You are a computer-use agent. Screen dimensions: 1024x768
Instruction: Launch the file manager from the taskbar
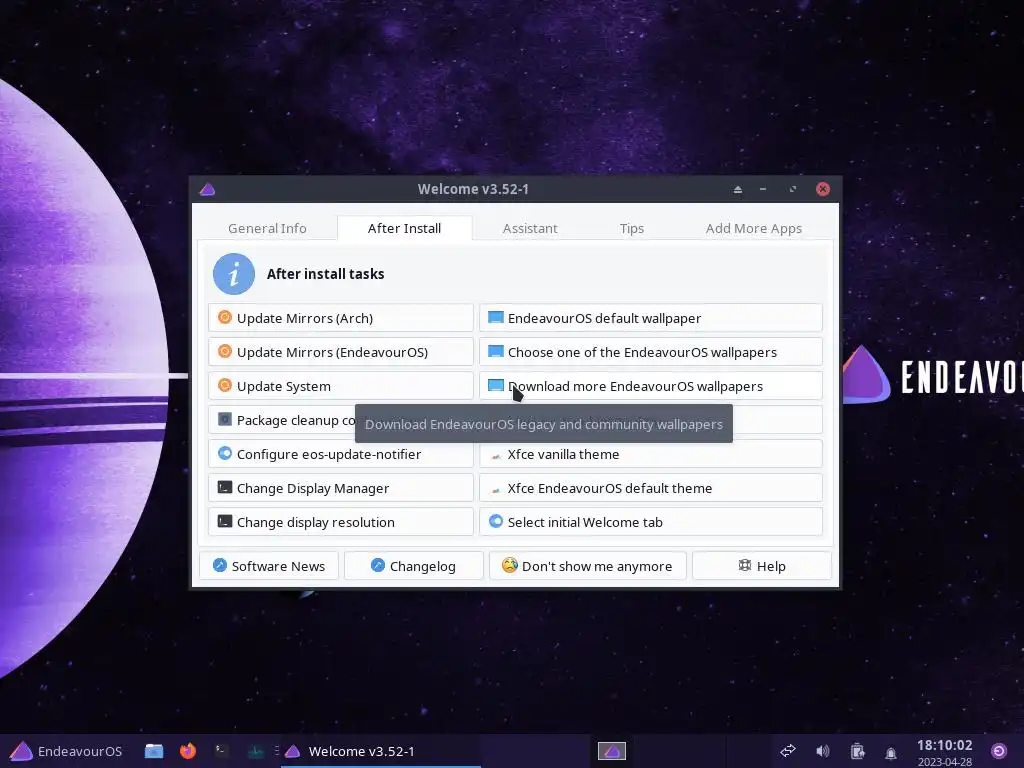[x=154, y=751]
